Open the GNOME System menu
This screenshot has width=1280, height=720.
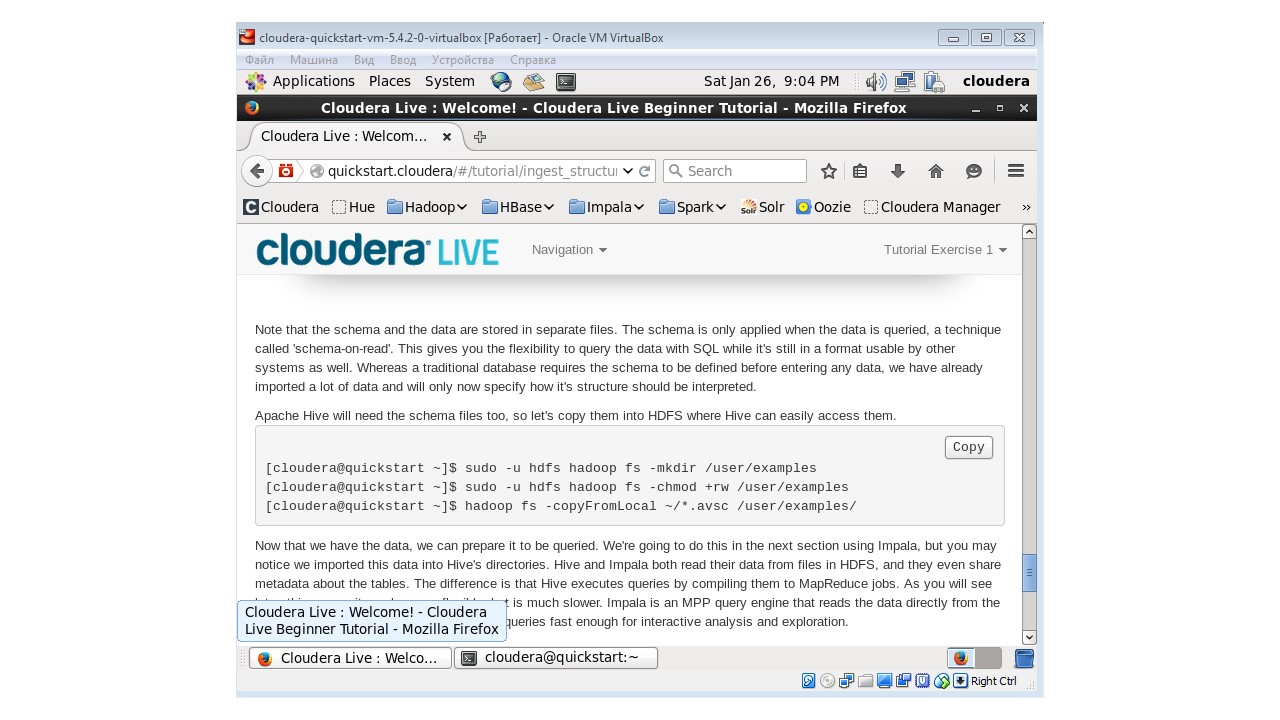pyautogui.click(x=449, y=81)
